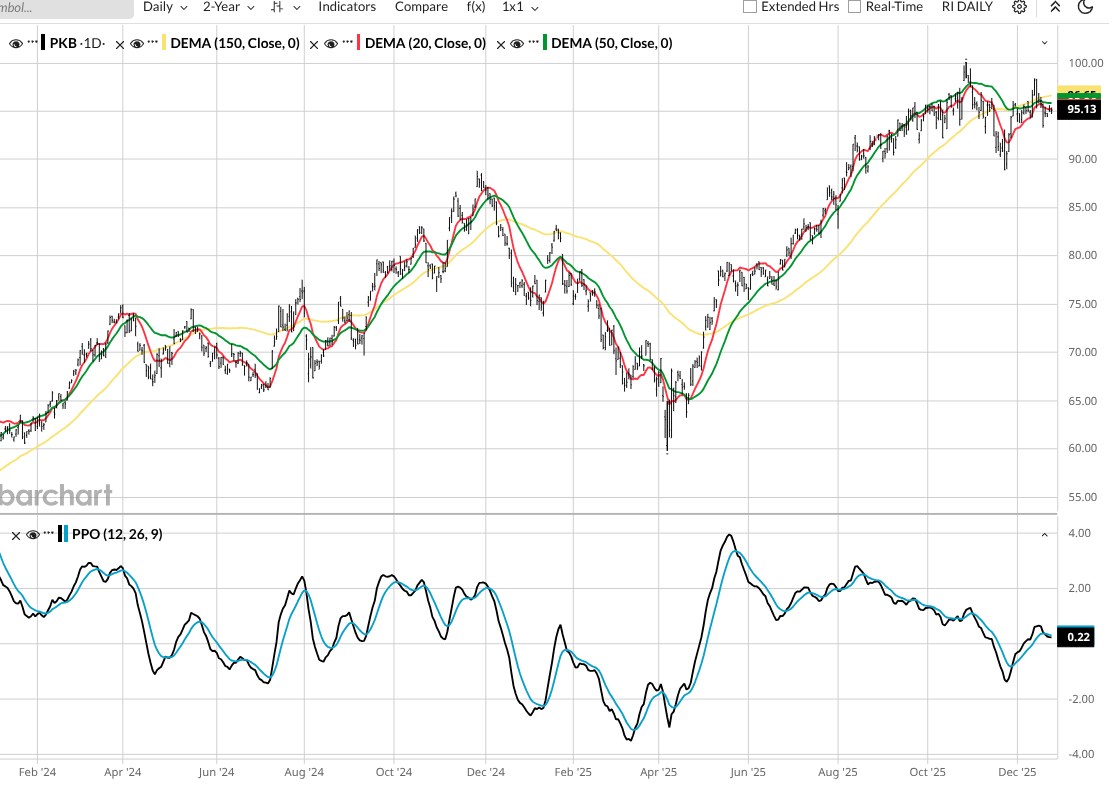Open the Indicators menu
This screenshot has width=1120, height=786.
pos(347,7)
